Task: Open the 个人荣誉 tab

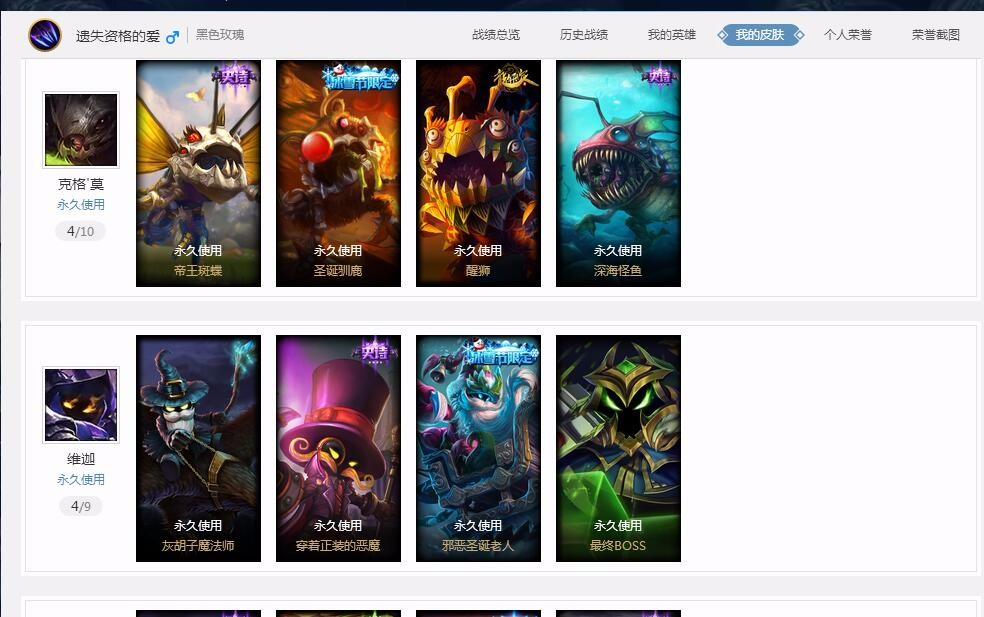Action: click(848, 35)
